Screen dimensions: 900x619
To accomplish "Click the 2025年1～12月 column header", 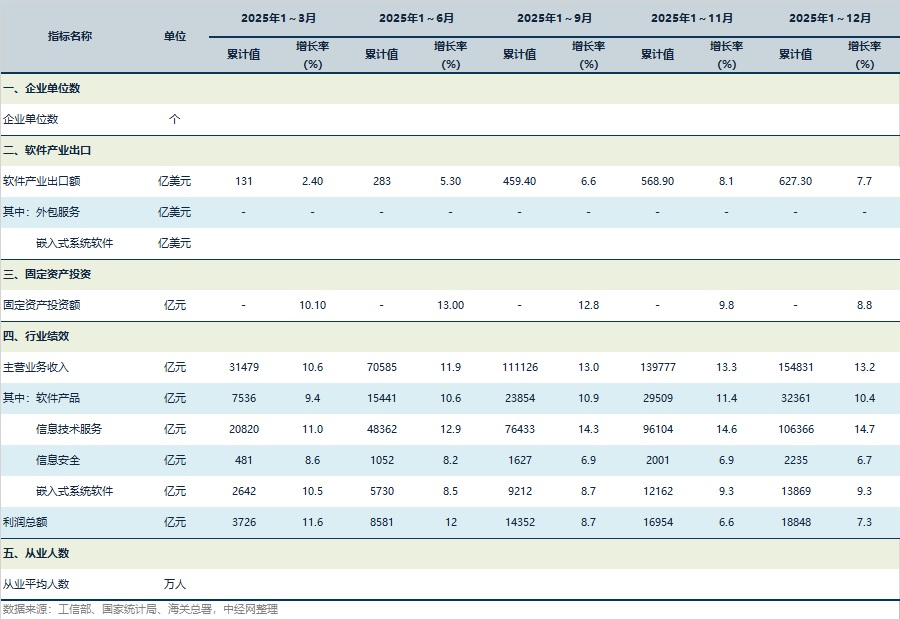I will (x=830, y=18).
